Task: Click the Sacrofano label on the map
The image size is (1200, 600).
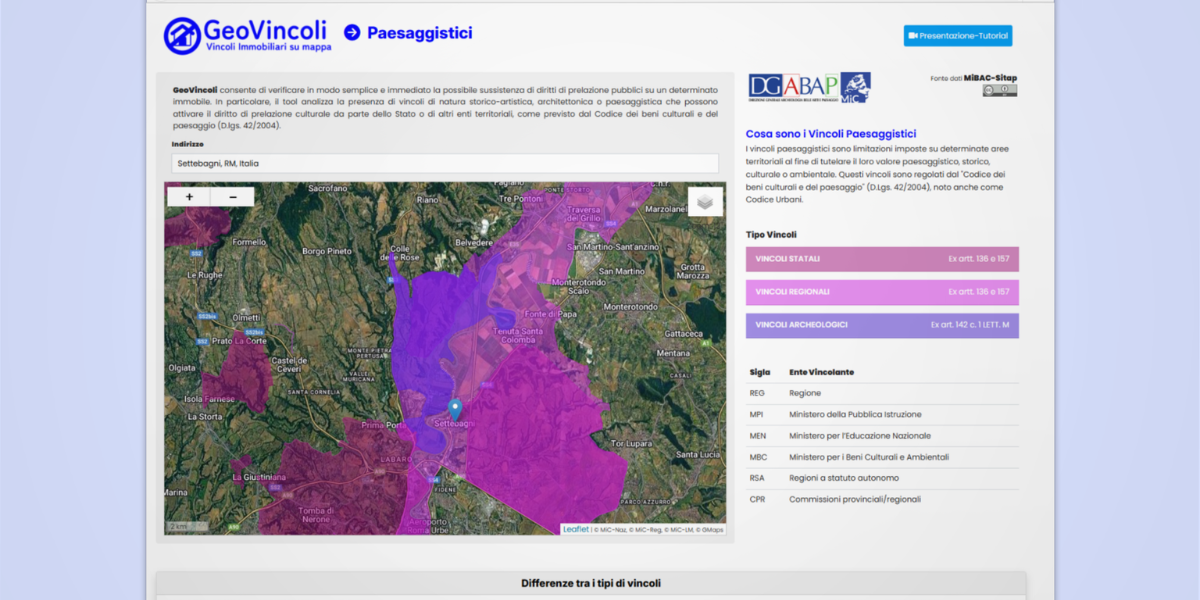Action: point(327,188)
